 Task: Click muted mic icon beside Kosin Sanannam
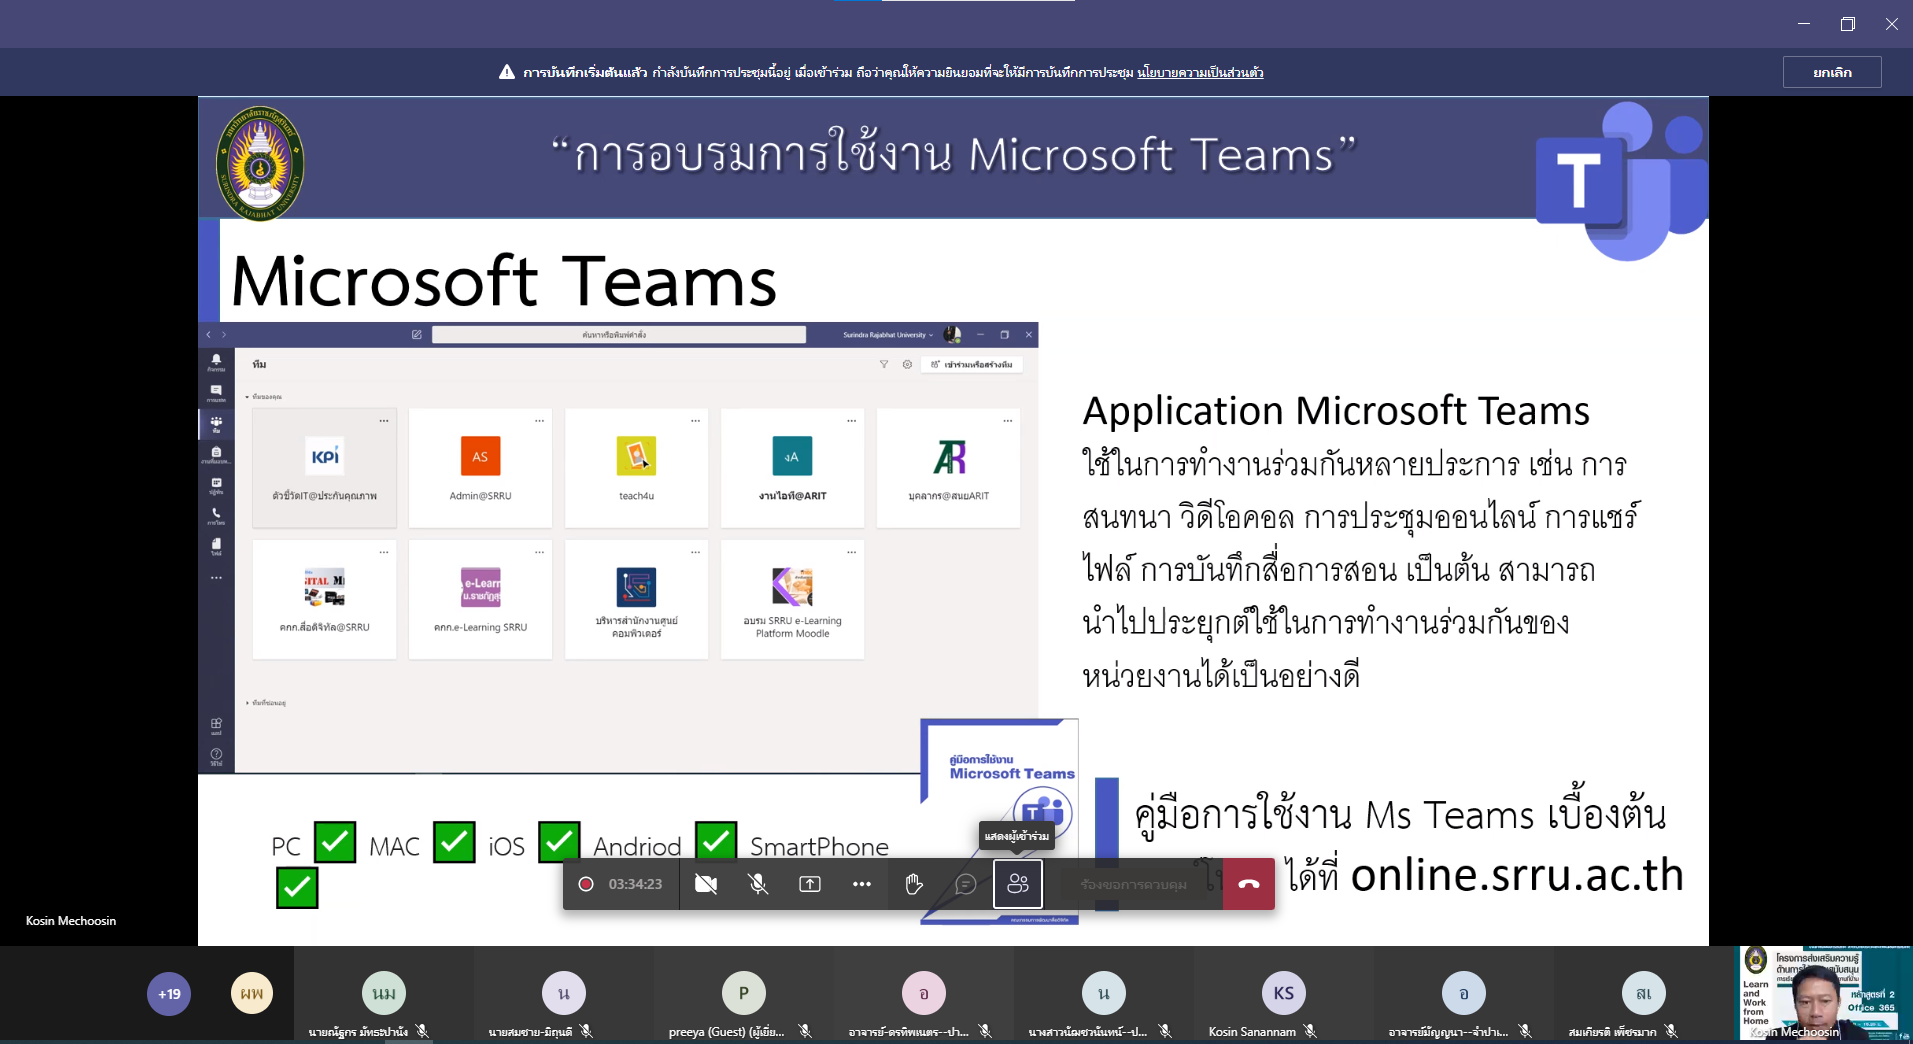[x=1310, y=1031]
